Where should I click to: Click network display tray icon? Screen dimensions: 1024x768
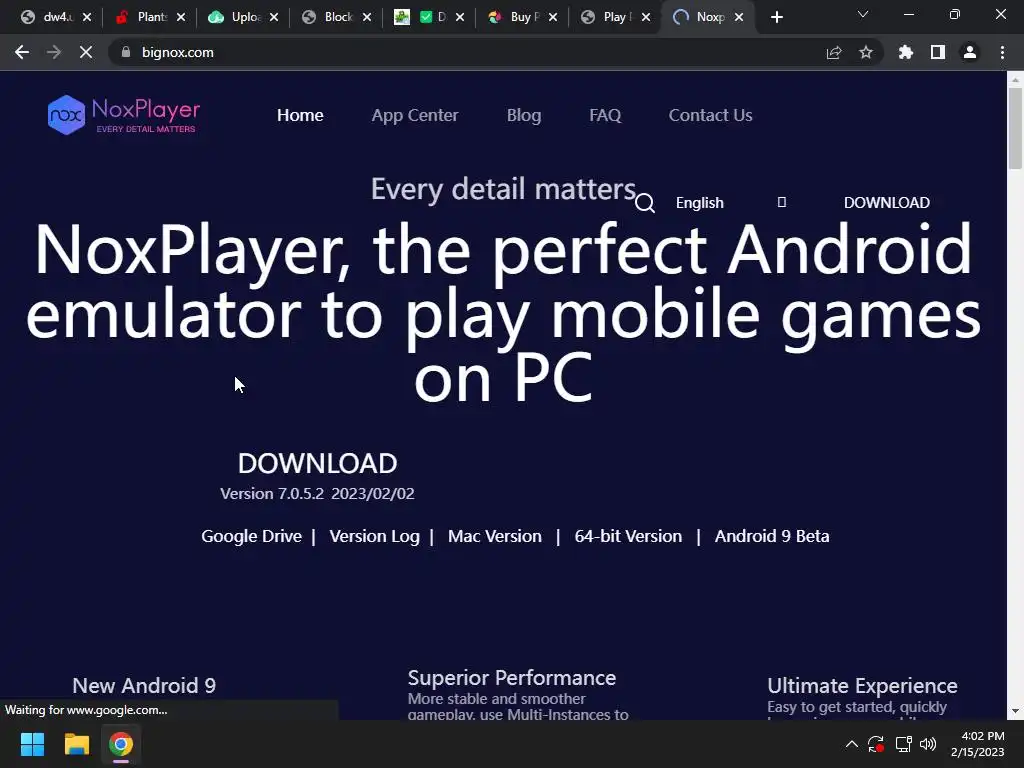click(903, 744)
